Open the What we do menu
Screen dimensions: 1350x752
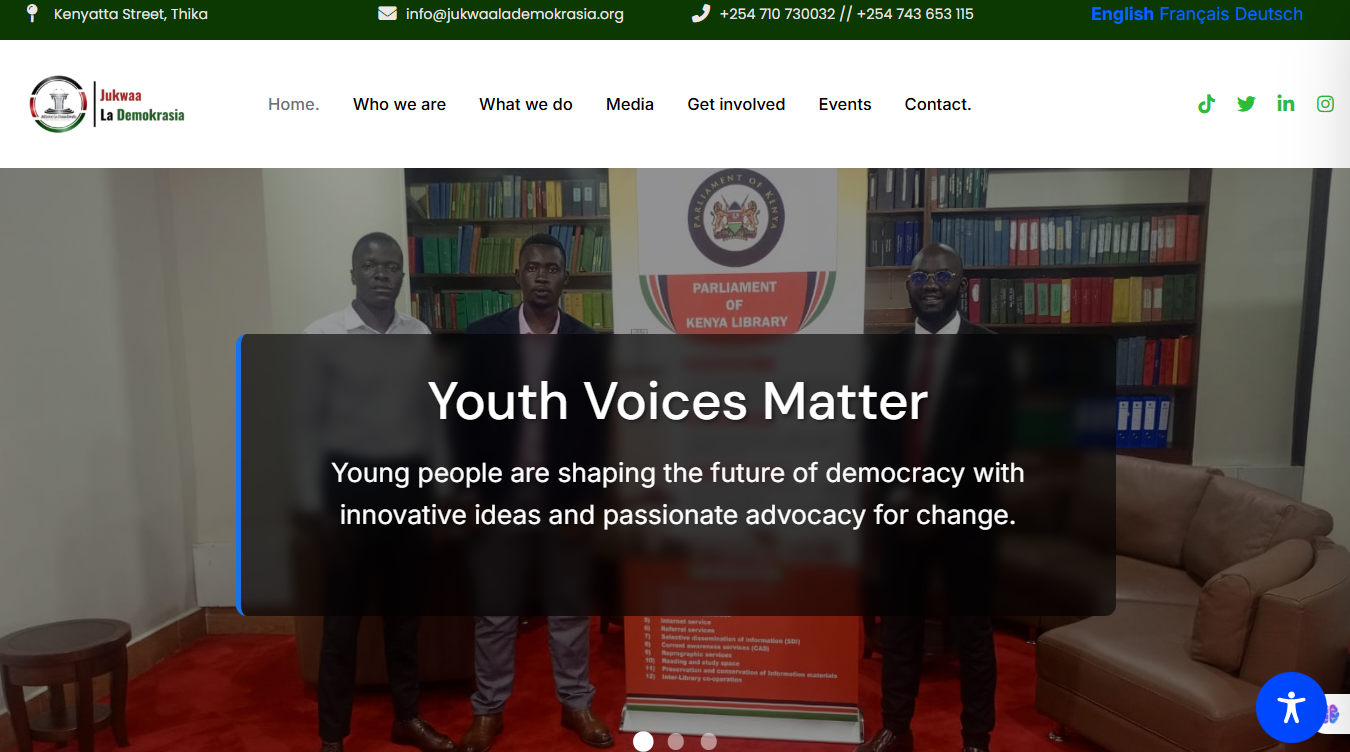click(526, 104)
